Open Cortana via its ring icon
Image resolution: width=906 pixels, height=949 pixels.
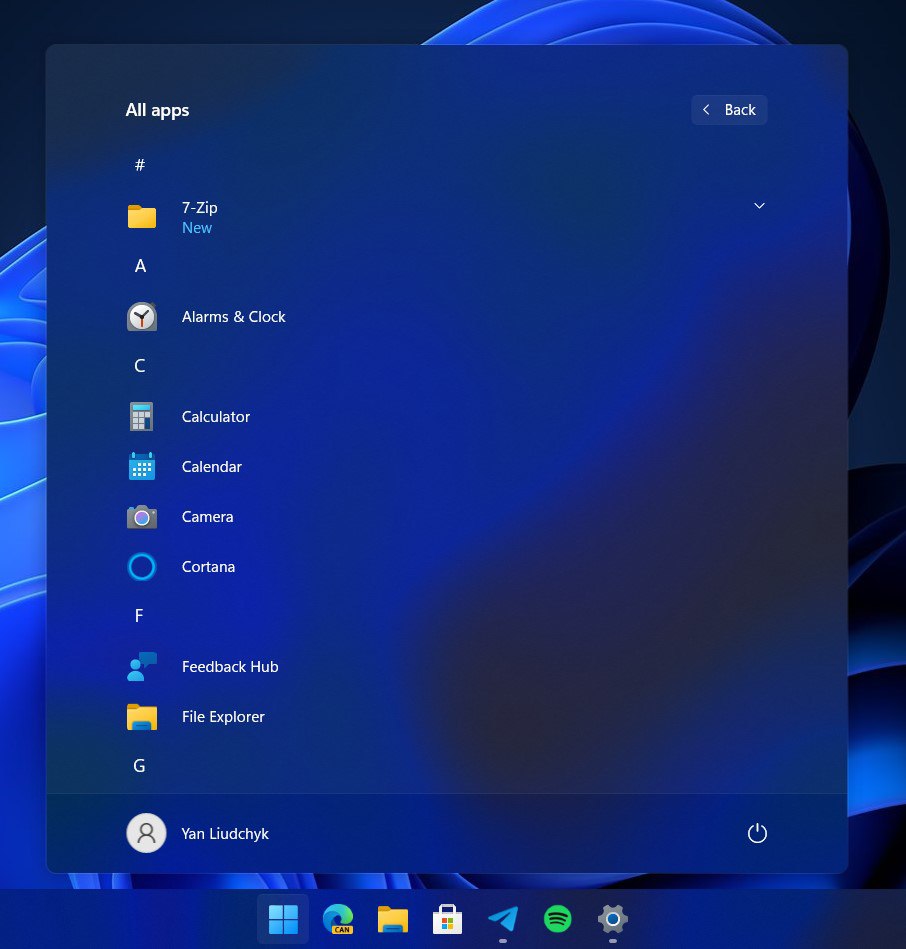pos(142,567)
